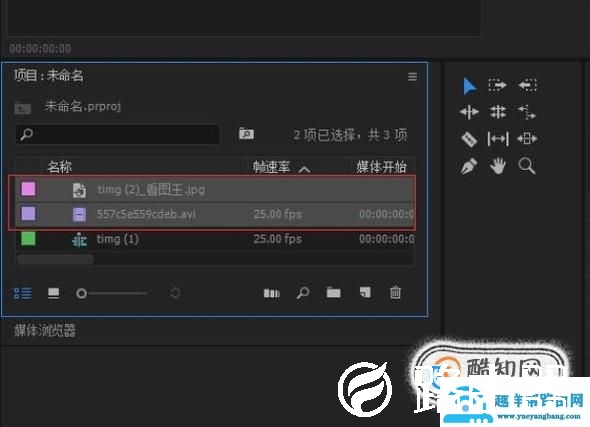This screenshot has height=427, width=590.
Task: Select the Zoom magnifier tool
Action: coord(527,166)
